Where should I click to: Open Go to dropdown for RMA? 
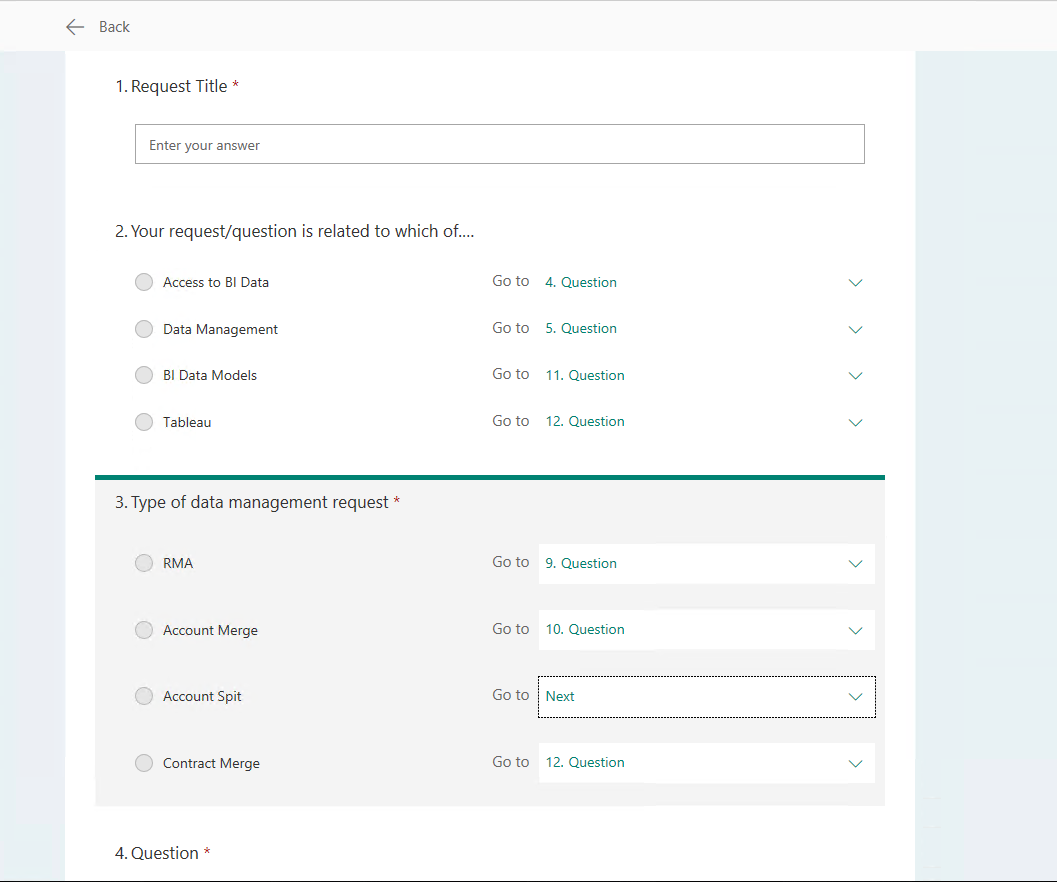point(706,563)
